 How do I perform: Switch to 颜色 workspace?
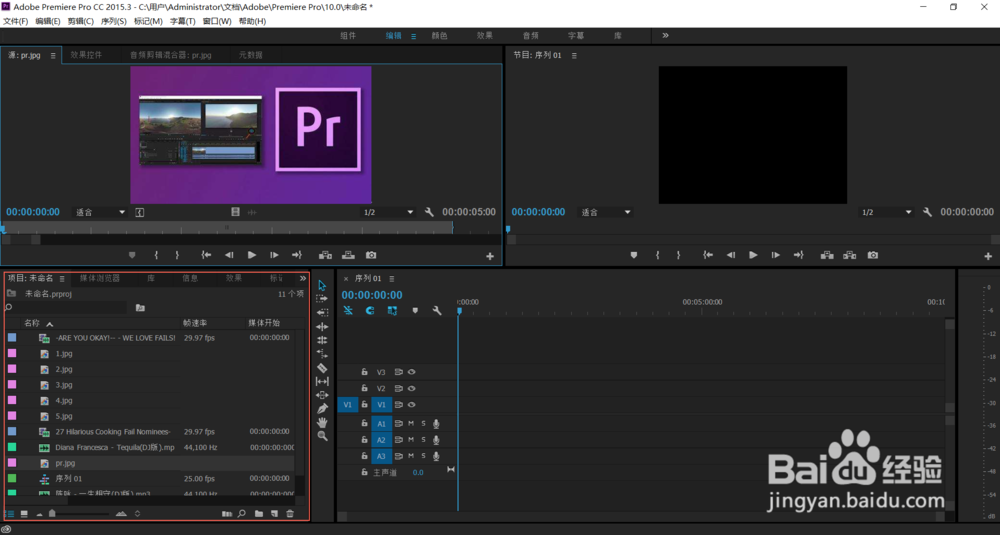[439, 36]
